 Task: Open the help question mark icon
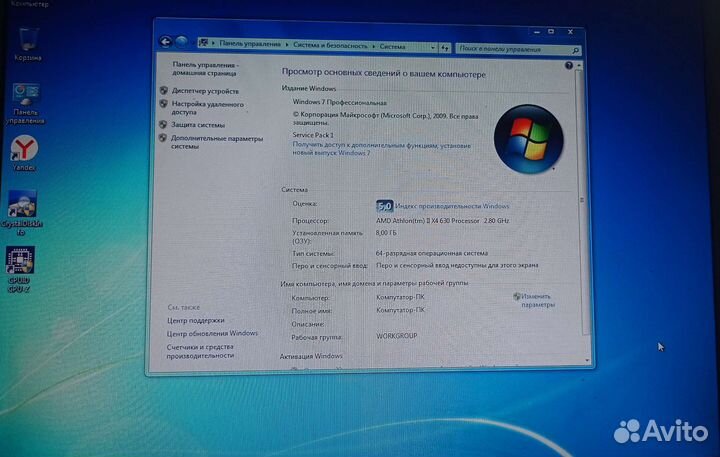point(568,66)
